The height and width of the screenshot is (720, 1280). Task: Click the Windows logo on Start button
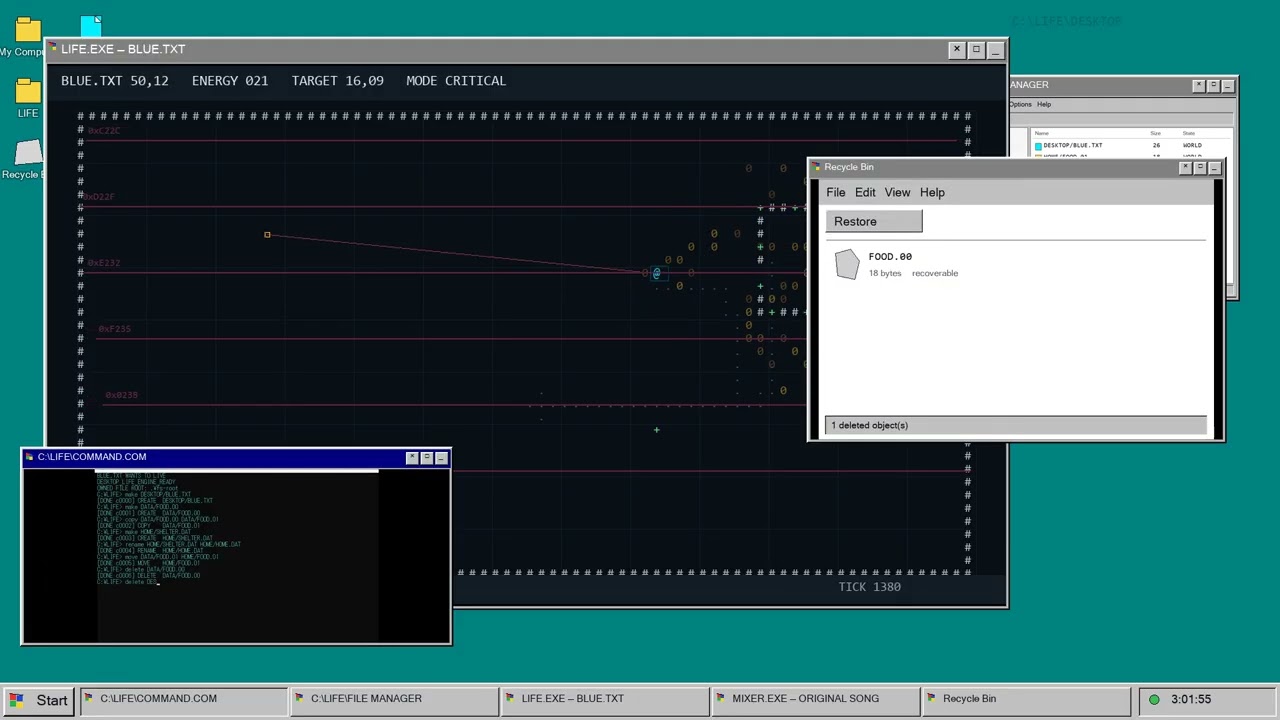tap(17, 700)
